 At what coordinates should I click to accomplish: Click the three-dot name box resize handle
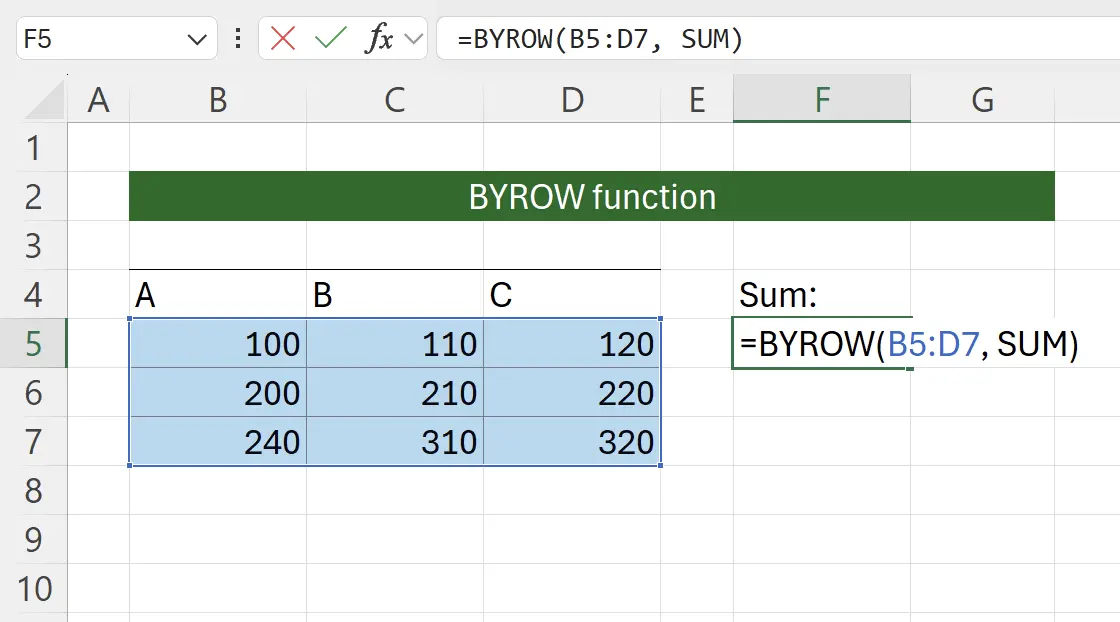238,39
